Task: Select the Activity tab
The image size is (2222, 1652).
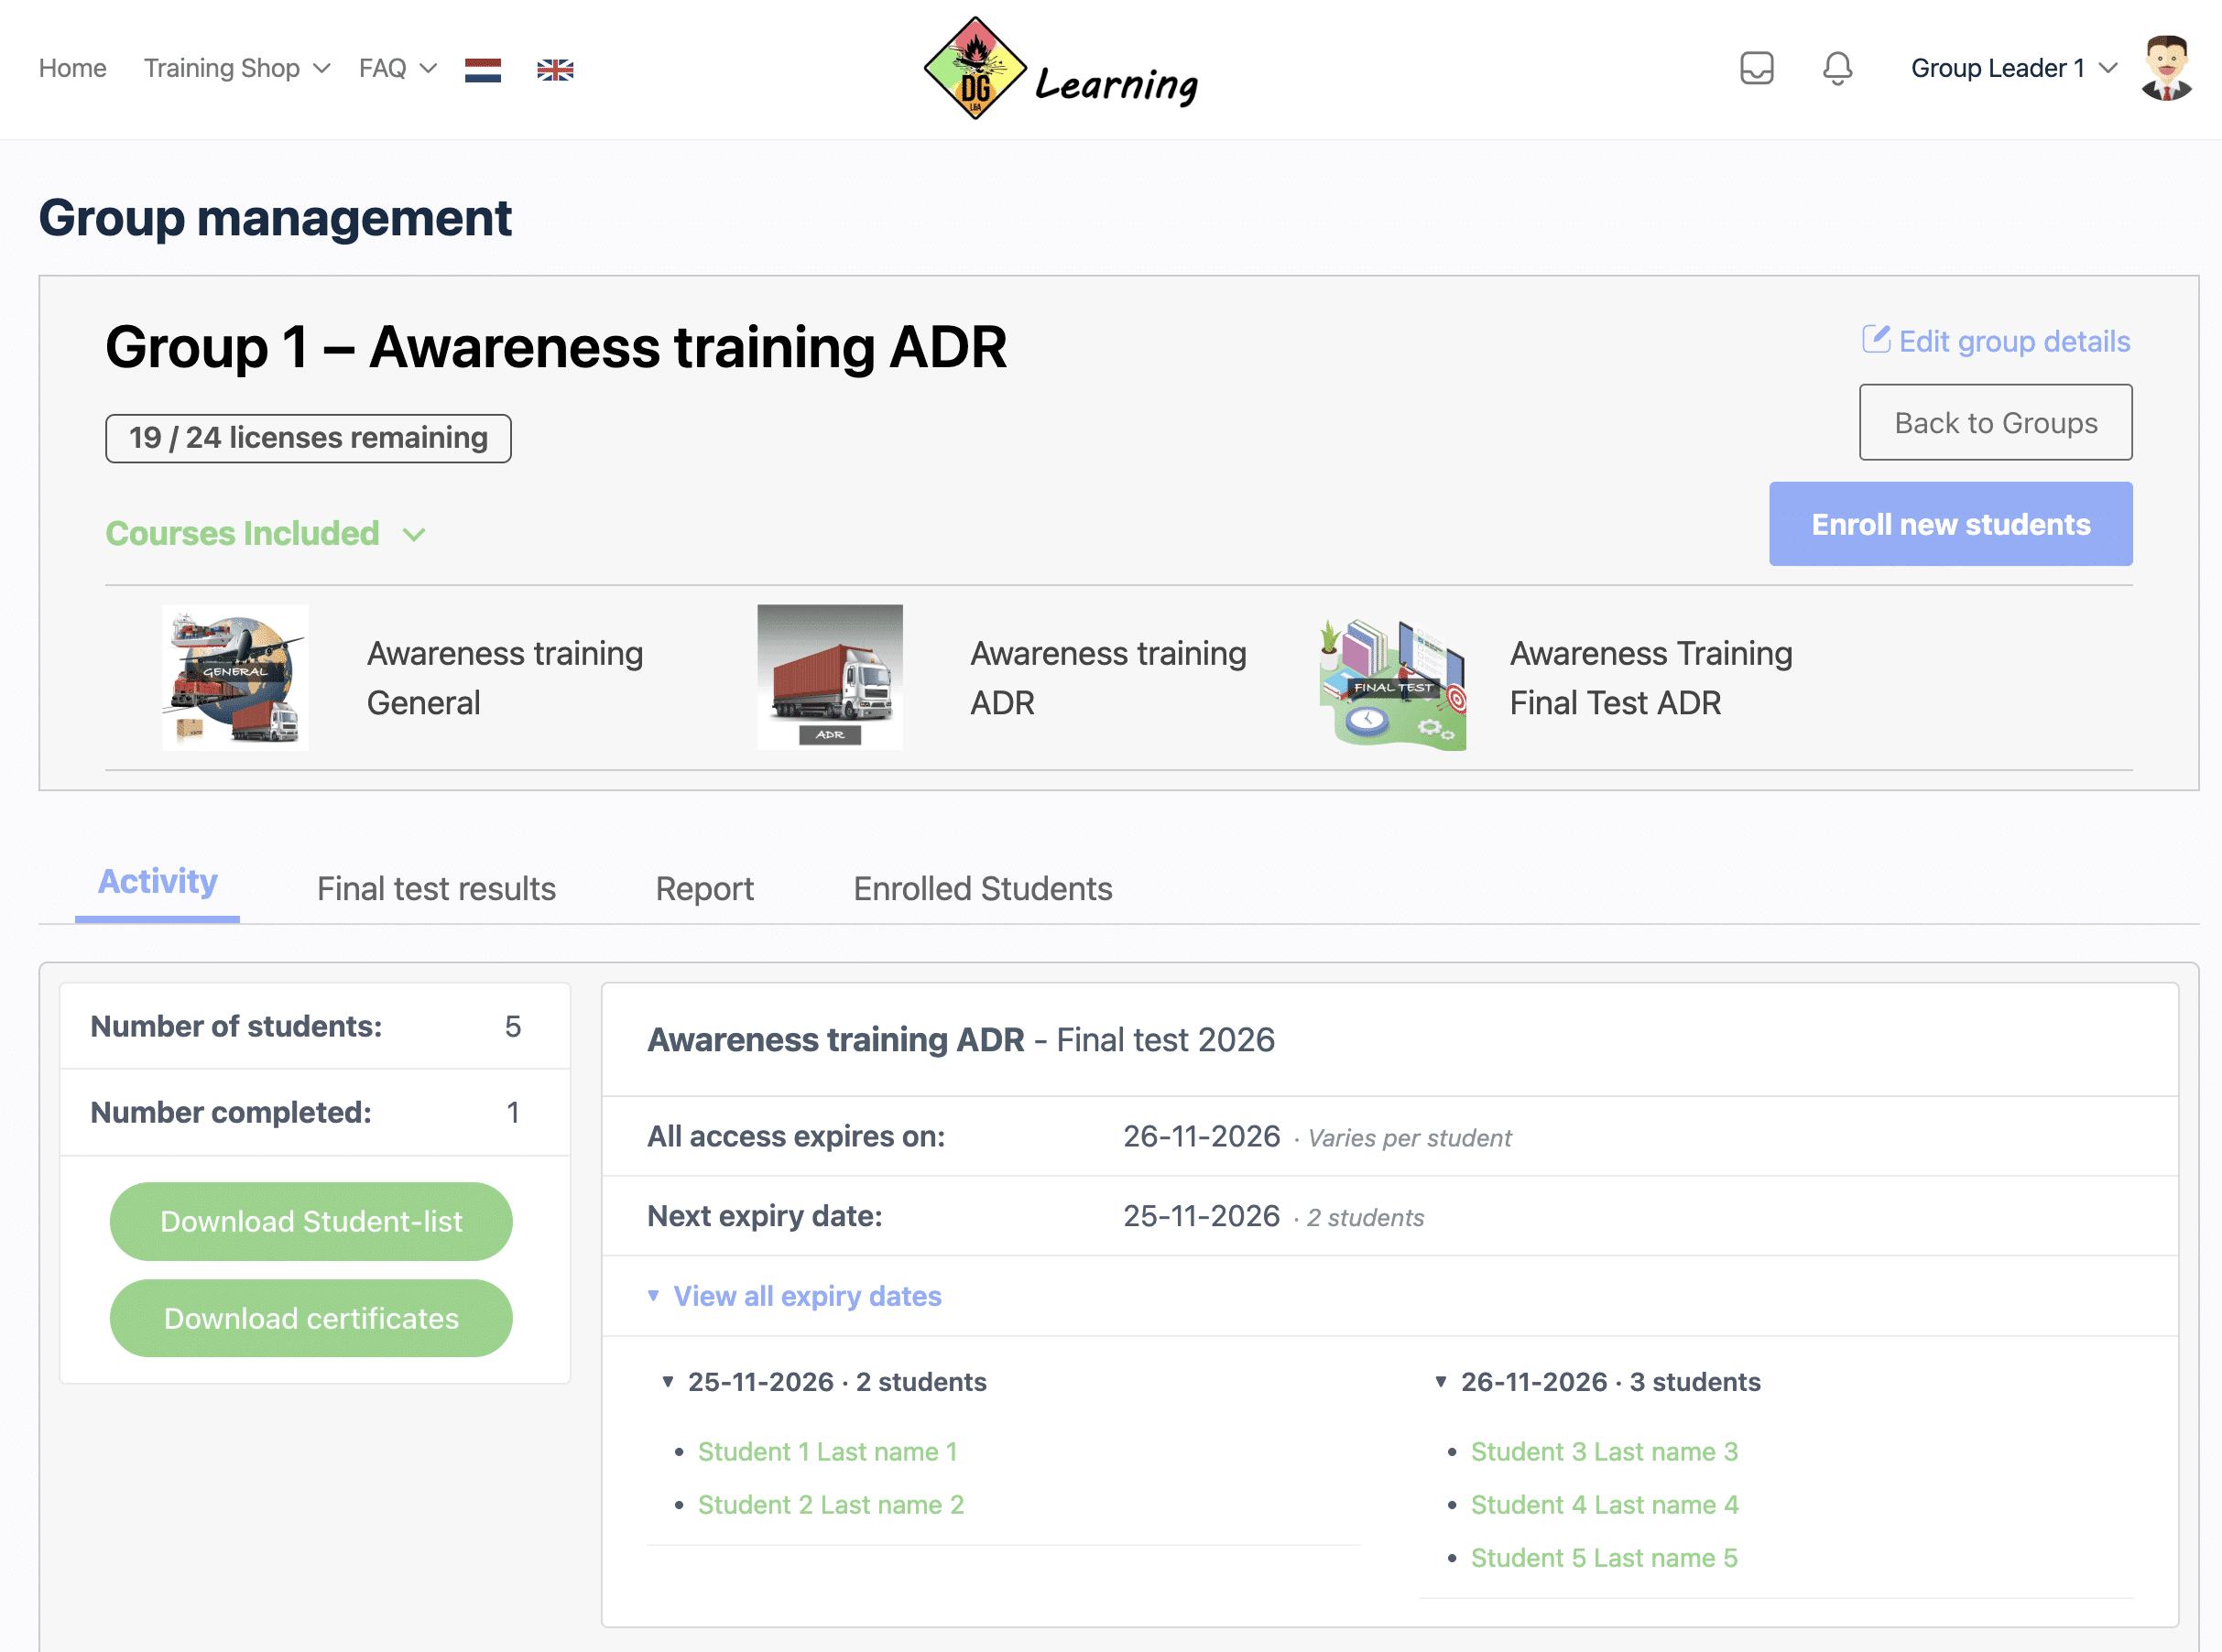Action: click(157, 882)
